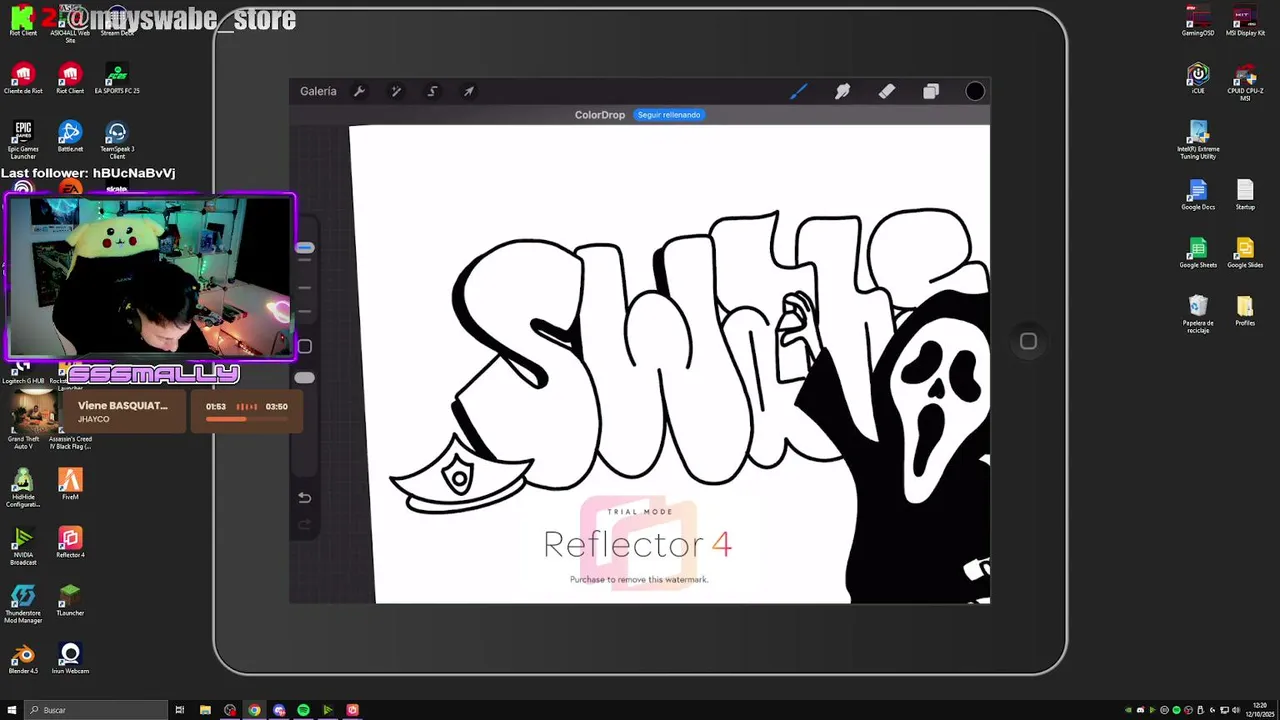Select the Paint brush tool
This screenshot has height=720, width=1280.
pyautogui.click(x=799, y=91)
